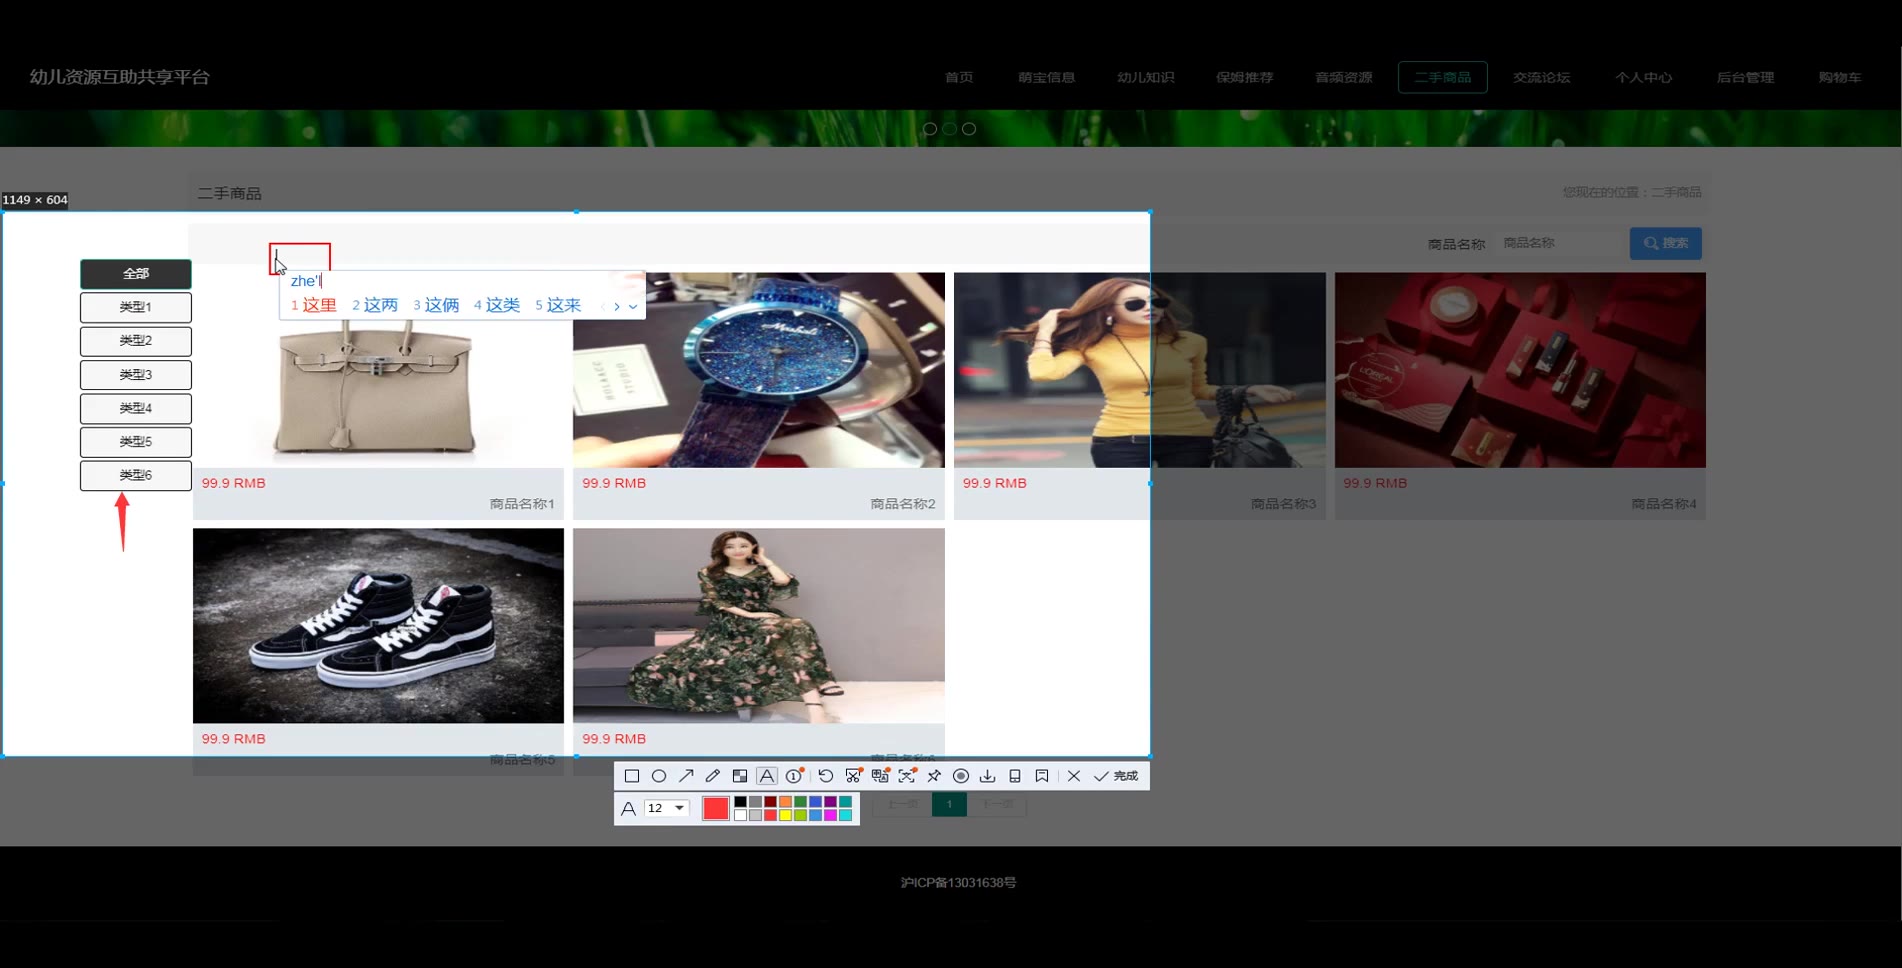Start screen recording with the record icon
Image resolution: width=1902 pixels, height=968 pixels.
(961, 776)
